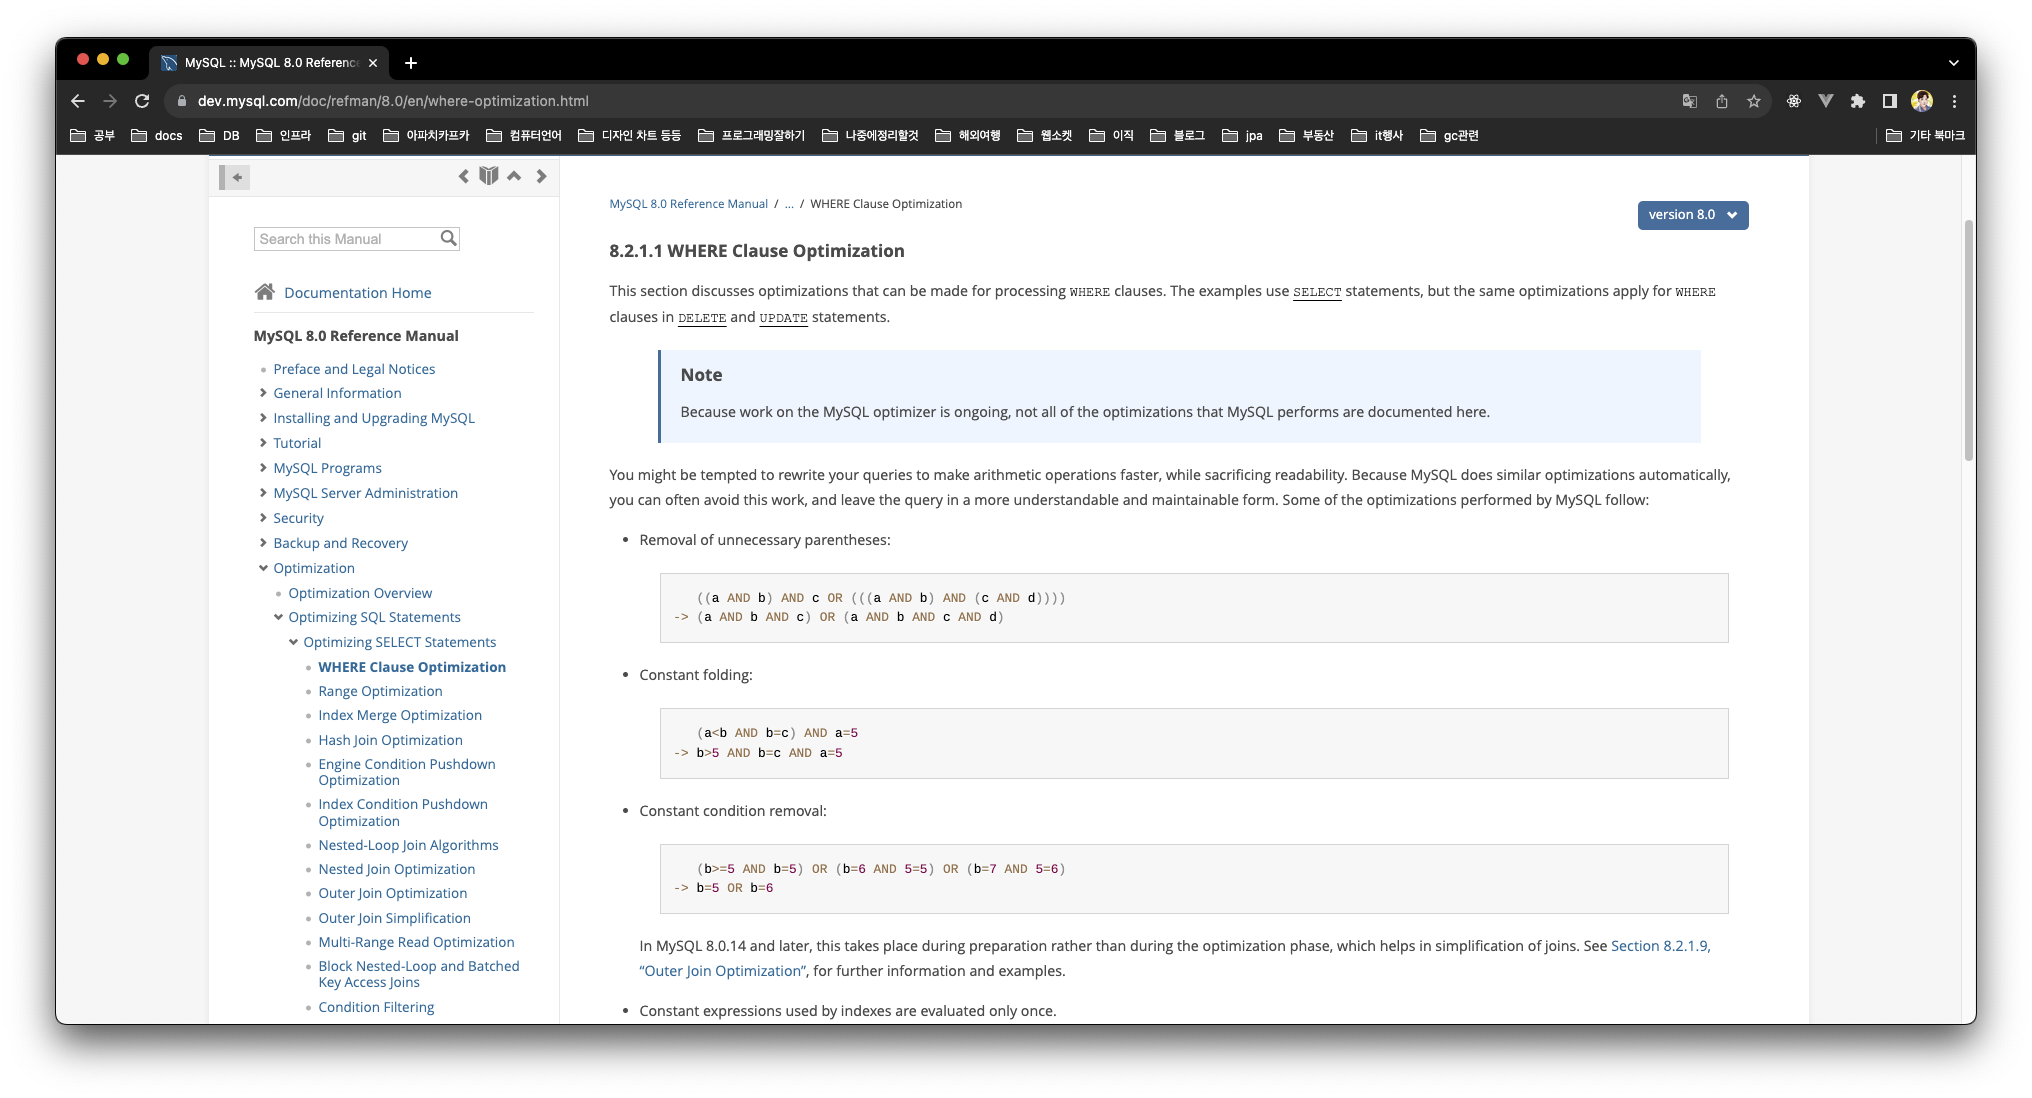Bookmark page with star icon
This screenshot has height=1098, width=2032.
(x=1753, y=101)
